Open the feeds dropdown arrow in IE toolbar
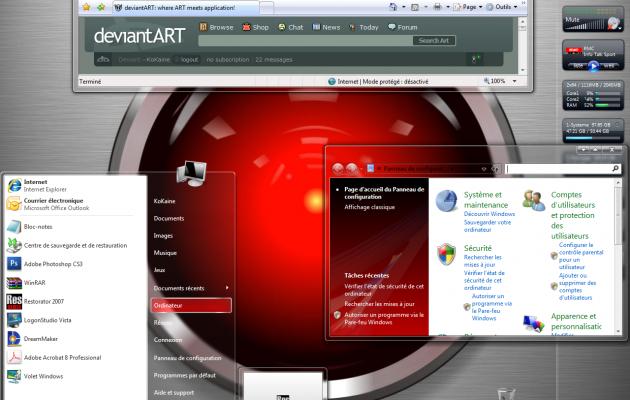 tap(426, 7)
